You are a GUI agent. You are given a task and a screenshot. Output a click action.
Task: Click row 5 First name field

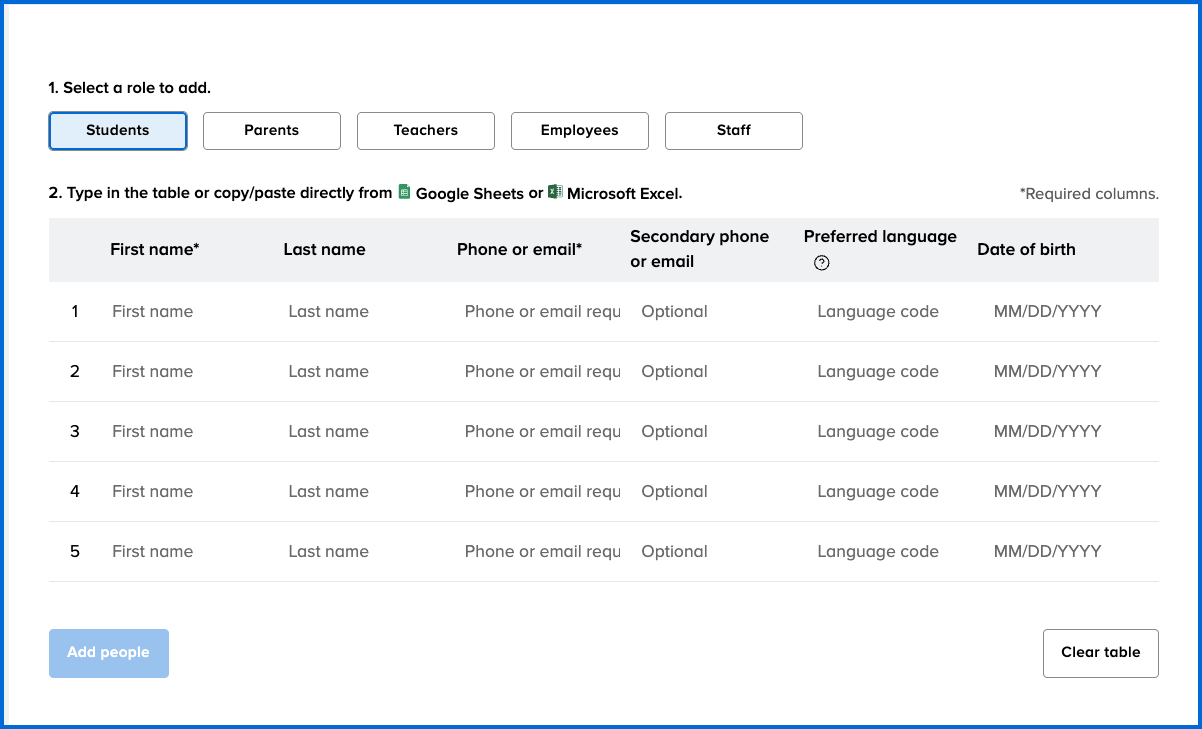coord(185,552)
